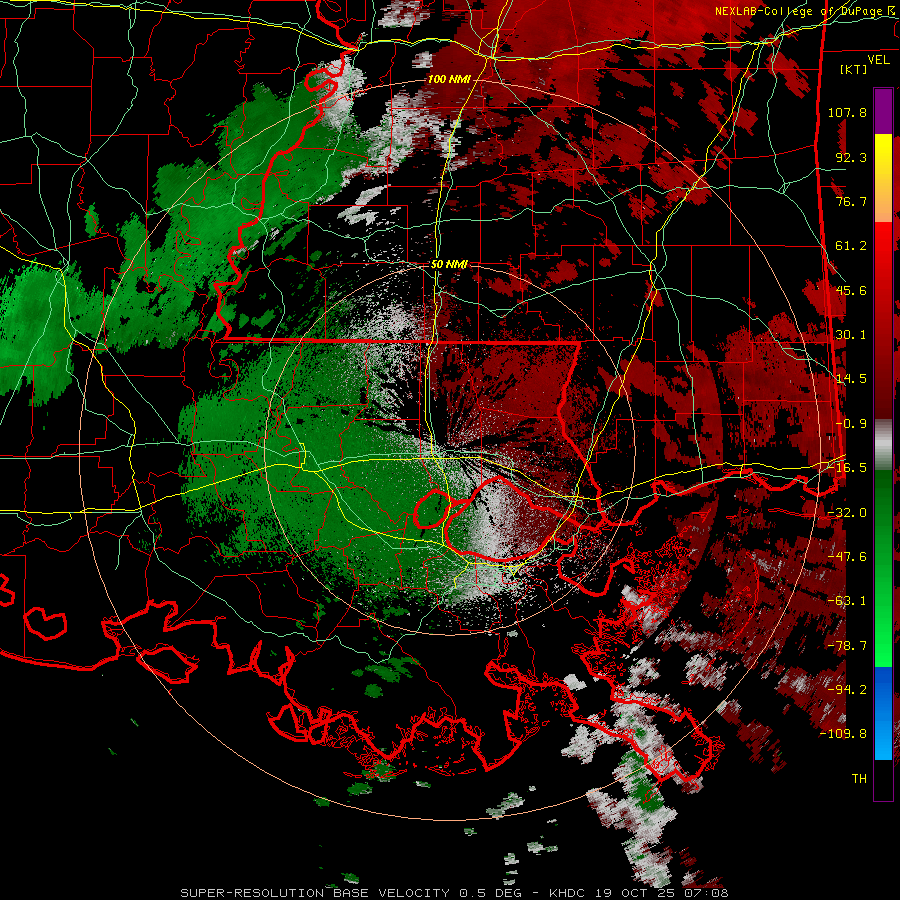This screenshot has width=900, height=900.
Task: Click the 92.3 velocity scale value
Action: (x=851, y=157)
